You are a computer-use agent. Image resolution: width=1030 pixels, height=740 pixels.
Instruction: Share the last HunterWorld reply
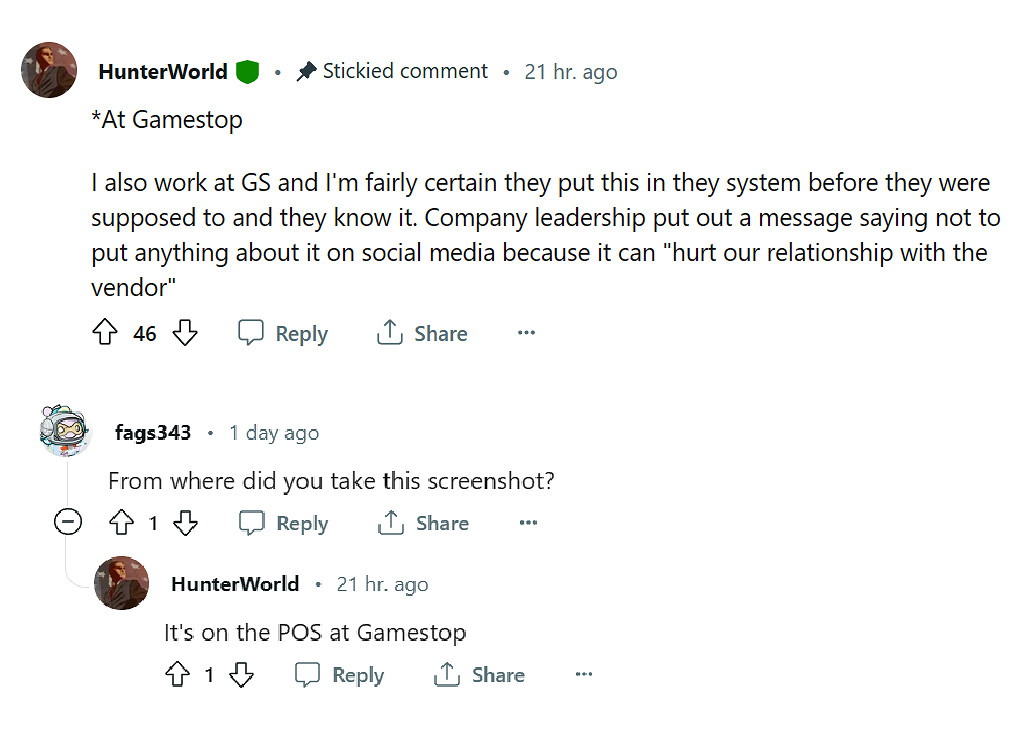click(479, 676)
